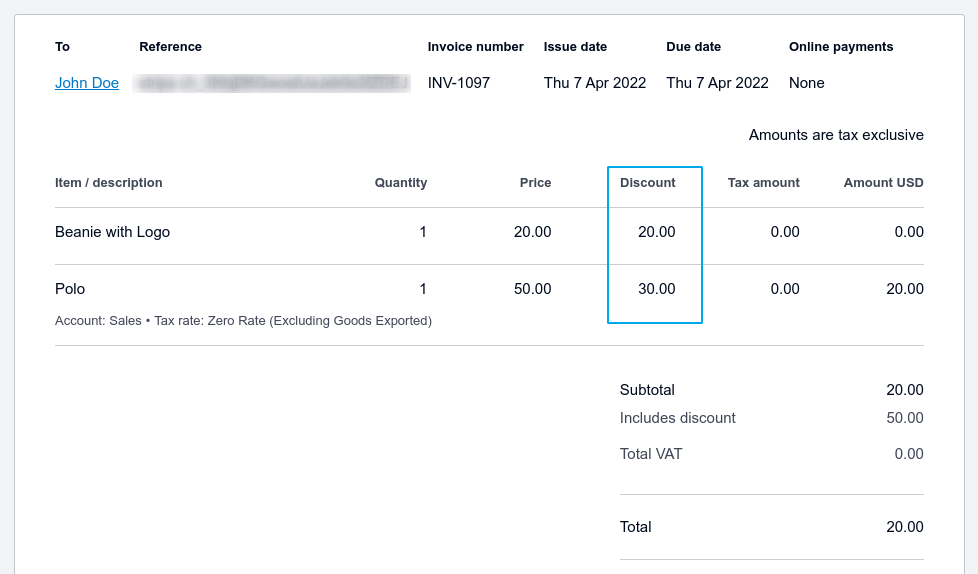Image resolution: width=978 pixels, height=574 pixels.
Task: Click the Discount column header
Action: [x=648, y=183]
